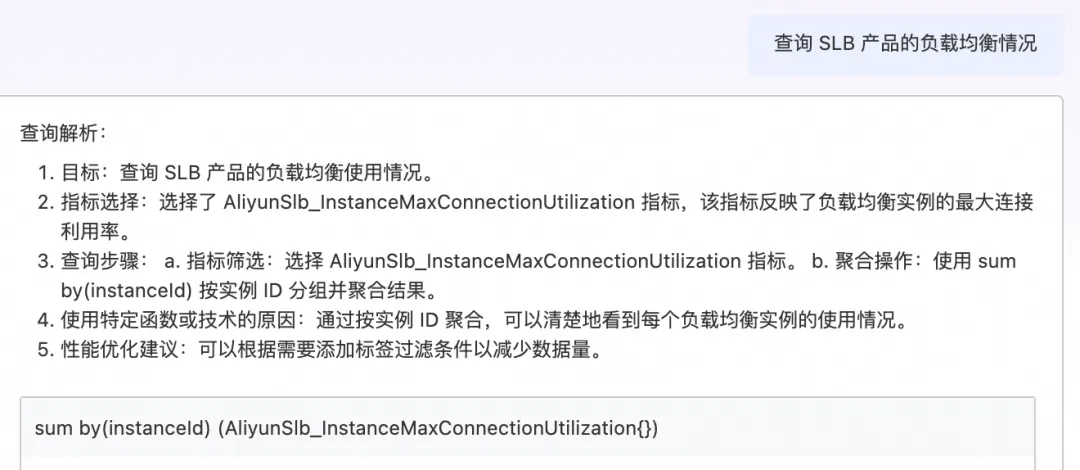
Task: Click the metric name in the 指标选择 item
Action: click(x=428, y=202)
